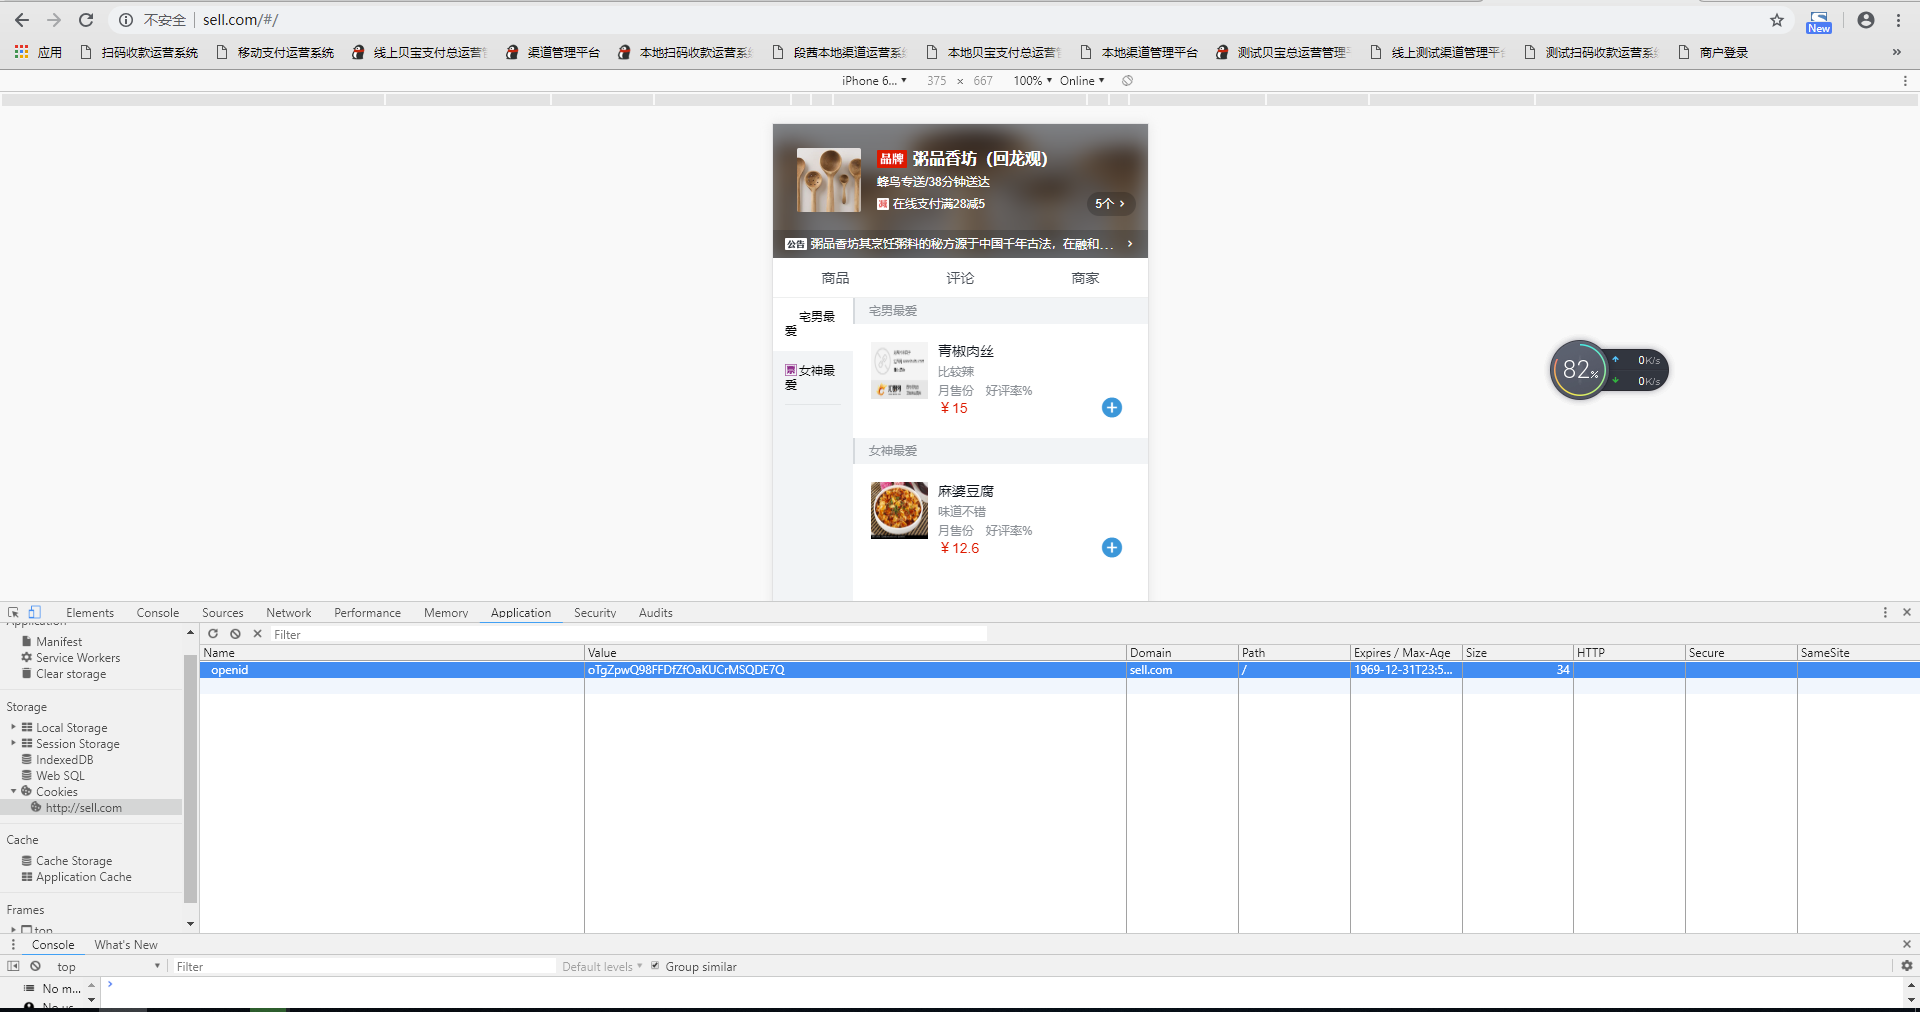
Task: Expand the Session Storage tree node
Action: coord(13,743)
